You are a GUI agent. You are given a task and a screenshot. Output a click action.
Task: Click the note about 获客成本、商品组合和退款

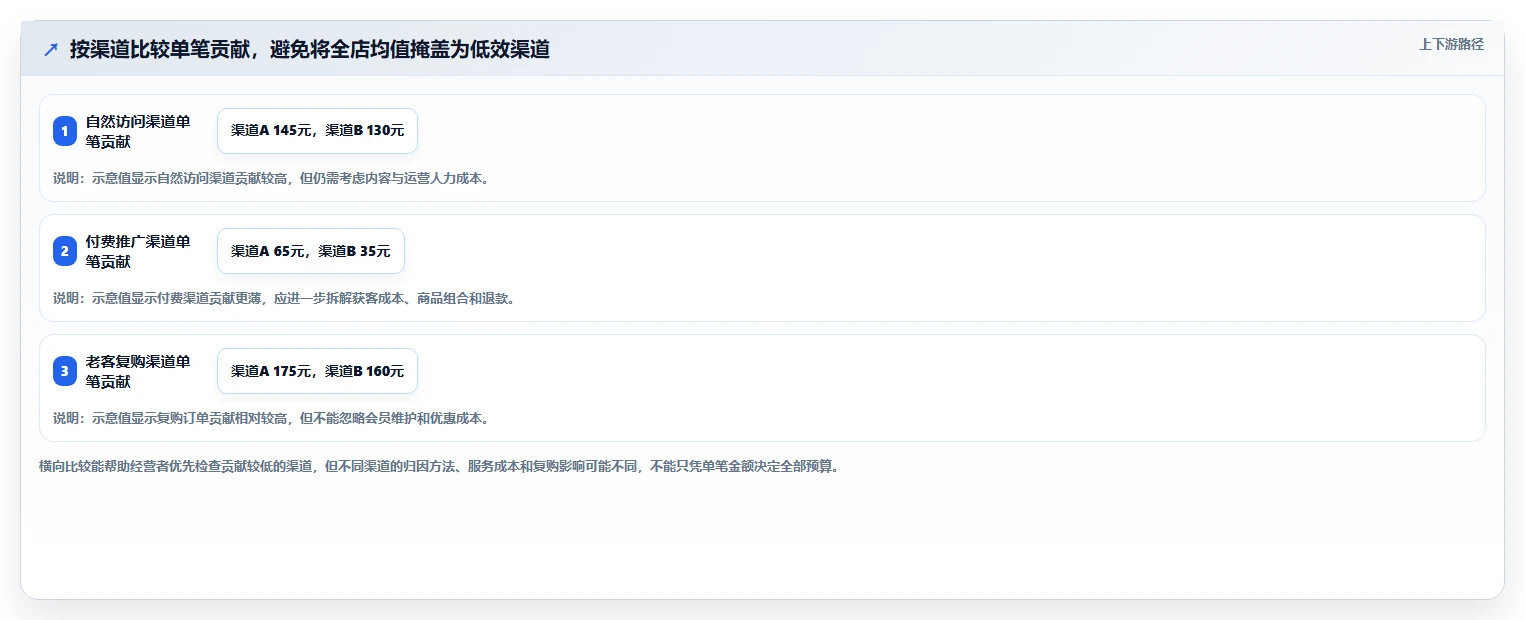pos(284,298)
